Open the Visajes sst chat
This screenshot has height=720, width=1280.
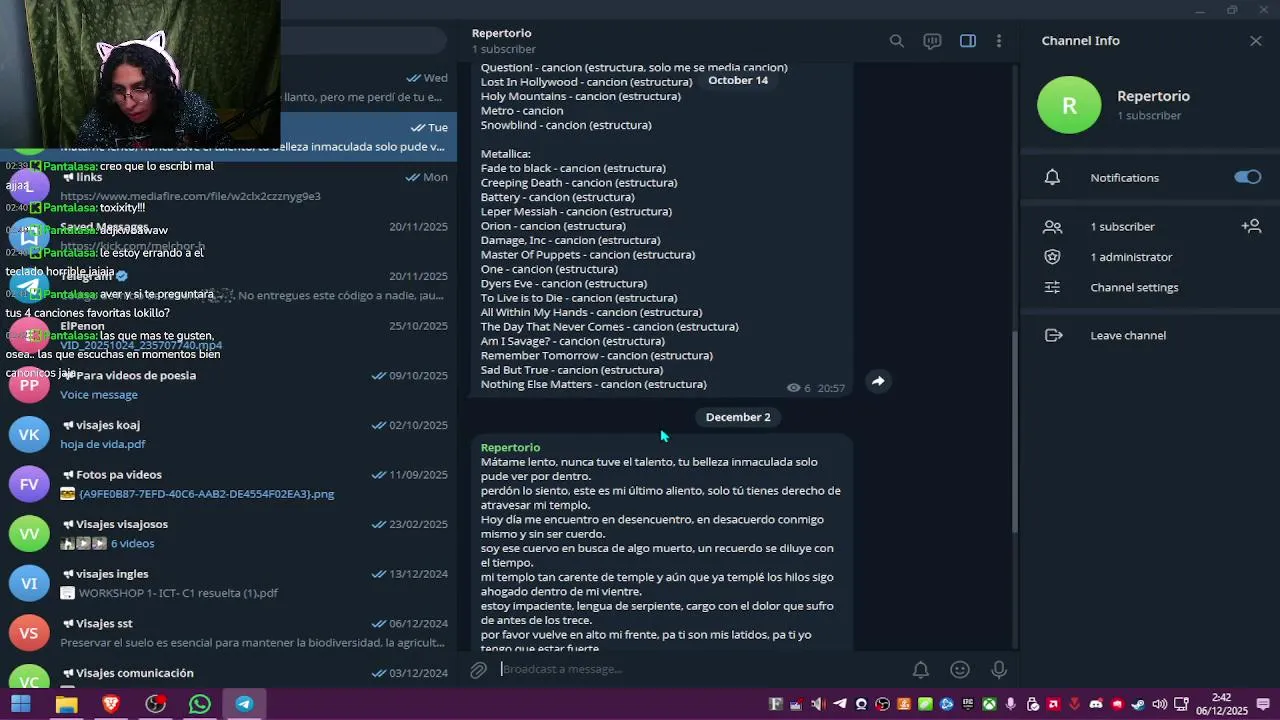coord(228,633)
